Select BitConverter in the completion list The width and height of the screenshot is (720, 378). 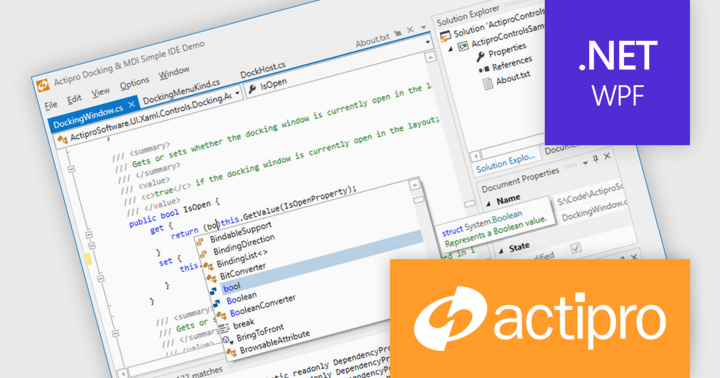tap(243, 271)
